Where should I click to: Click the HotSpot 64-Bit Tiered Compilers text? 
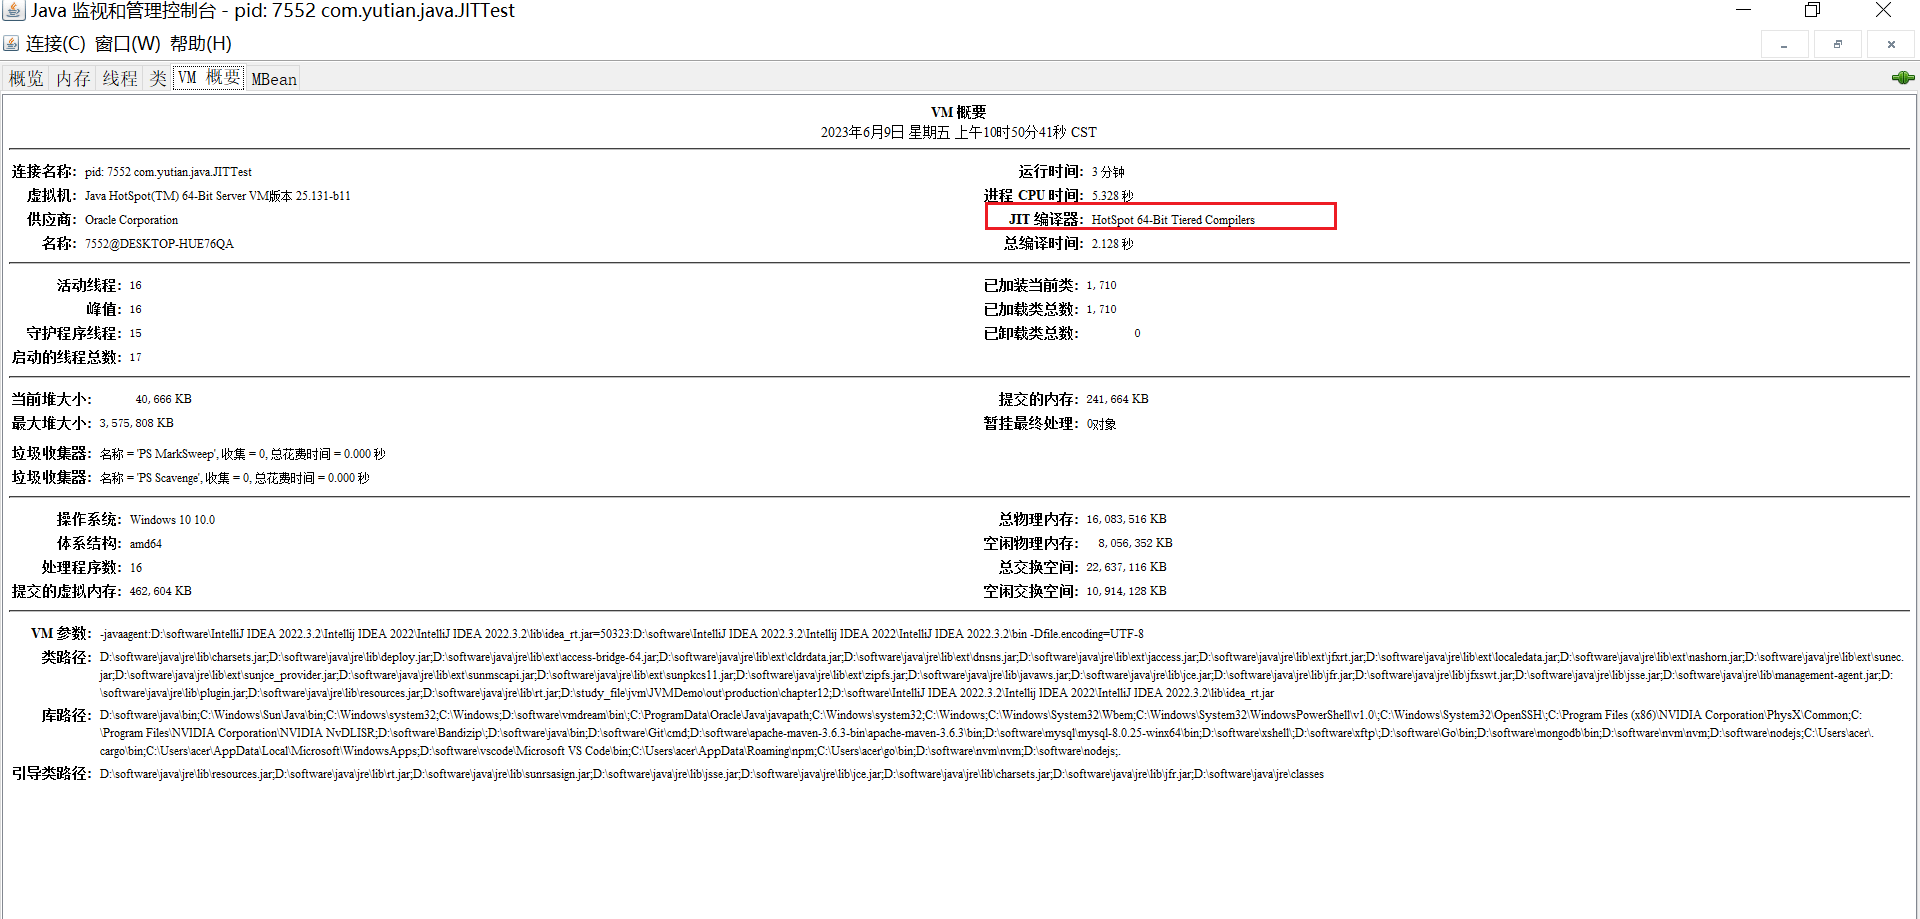click(1172, 220)
